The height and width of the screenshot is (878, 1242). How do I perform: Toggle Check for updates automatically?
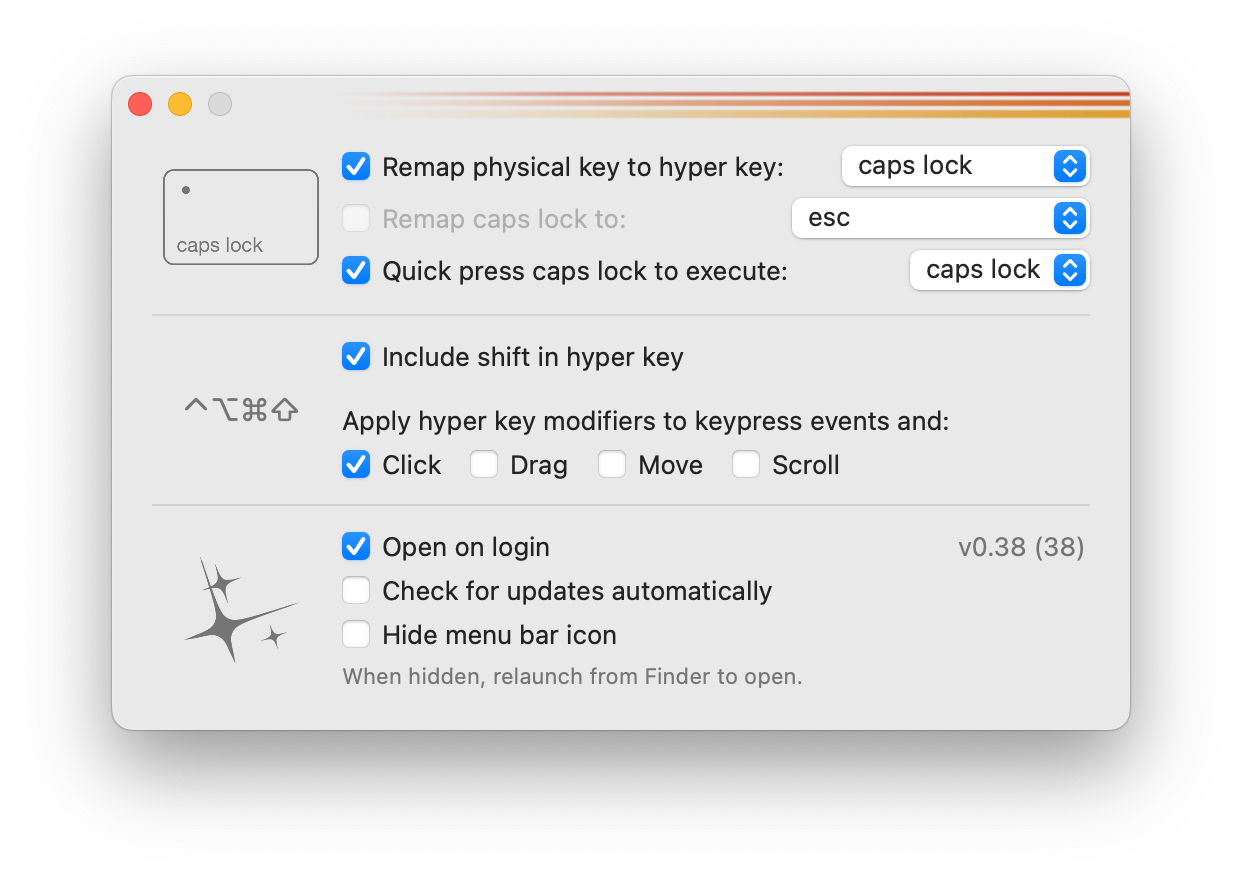click(x=356, y=591)
